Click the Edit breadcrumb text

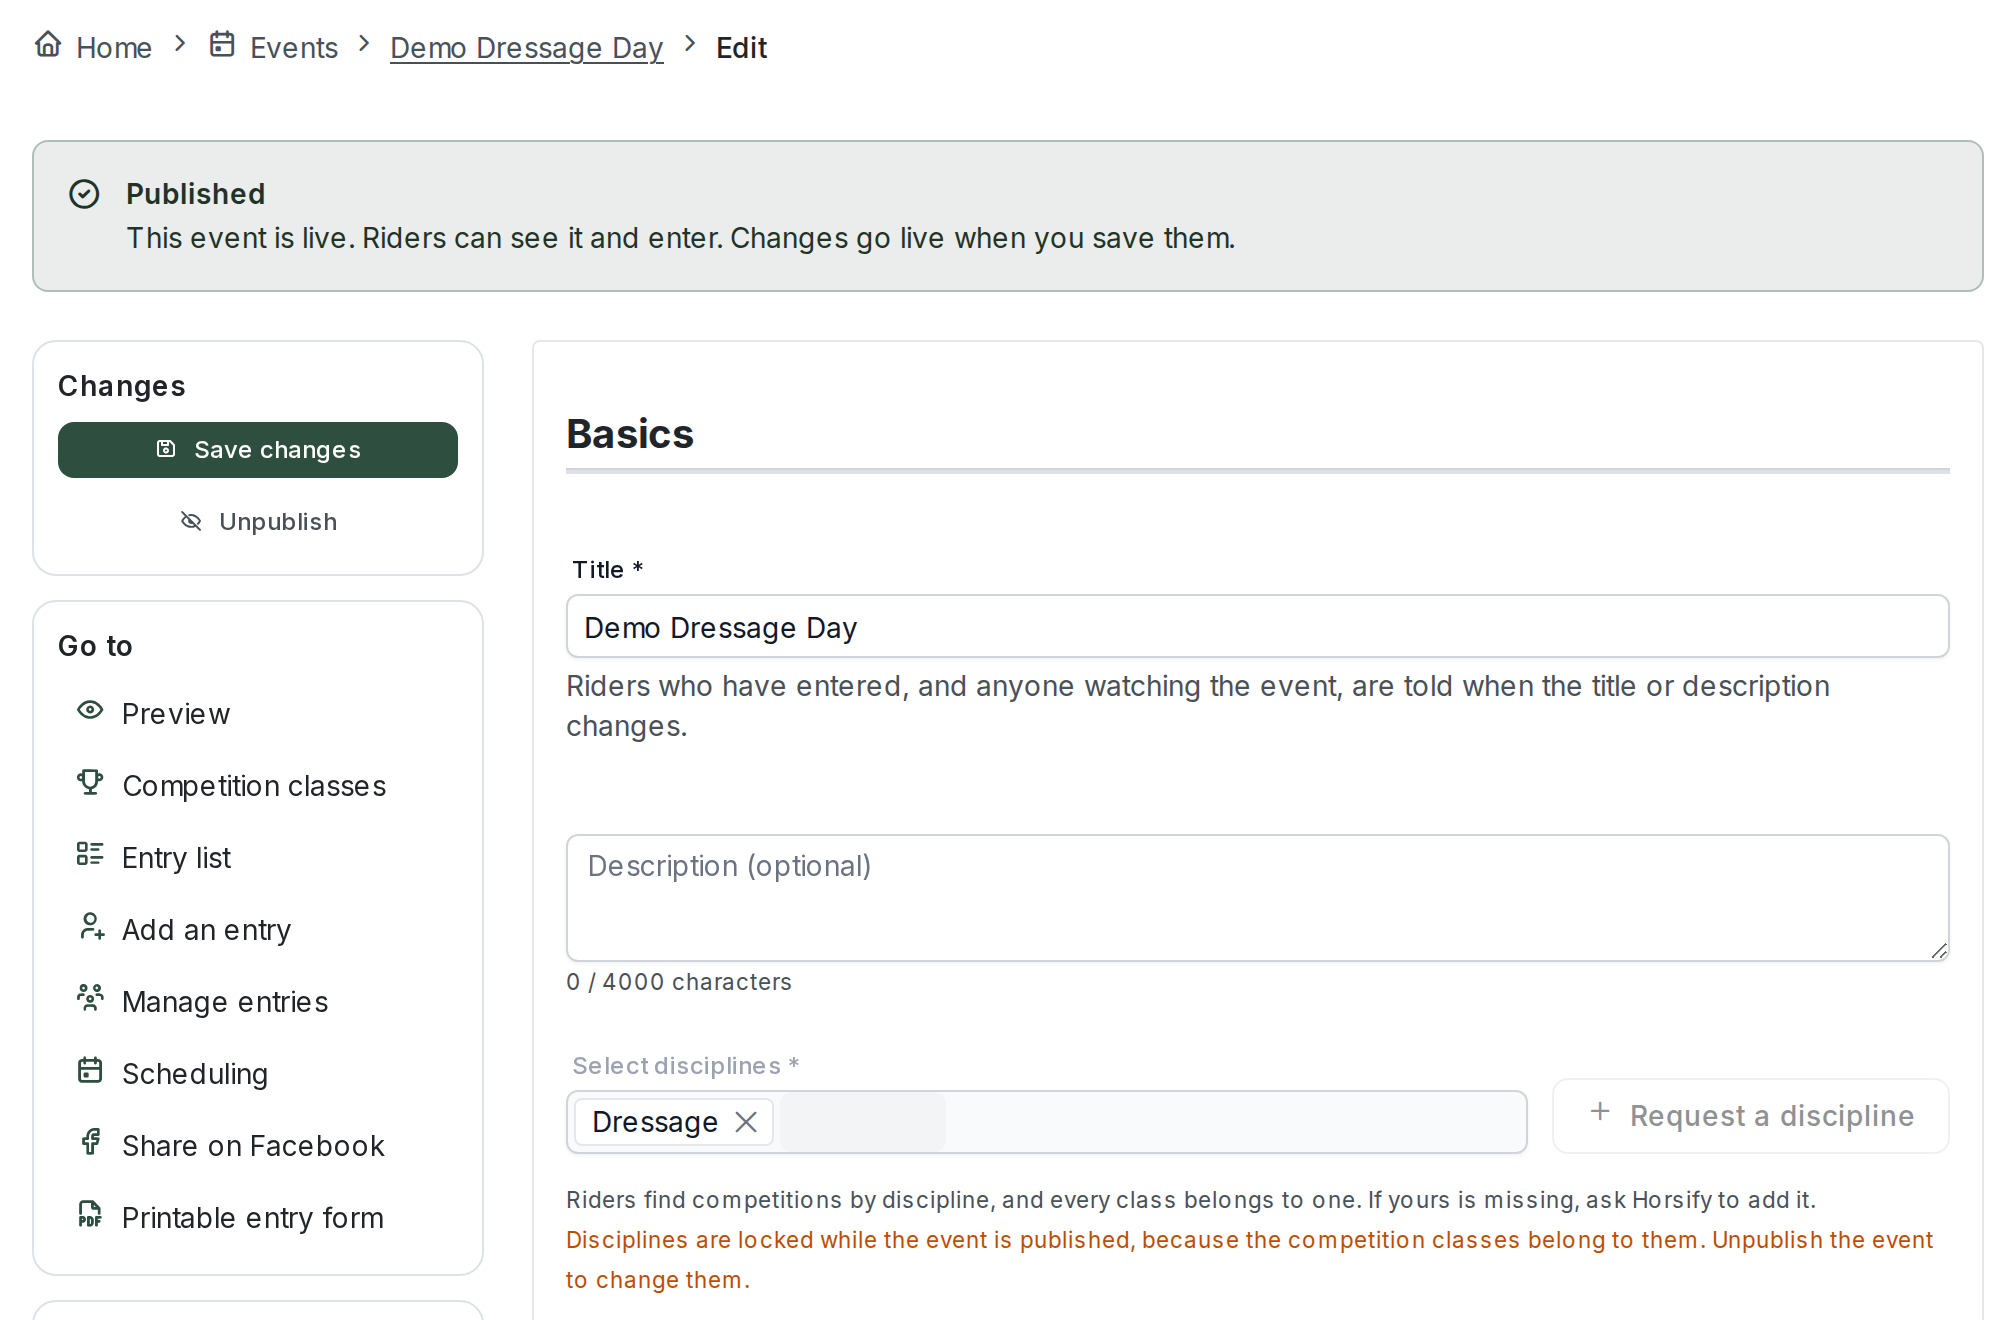pos(741,47)
